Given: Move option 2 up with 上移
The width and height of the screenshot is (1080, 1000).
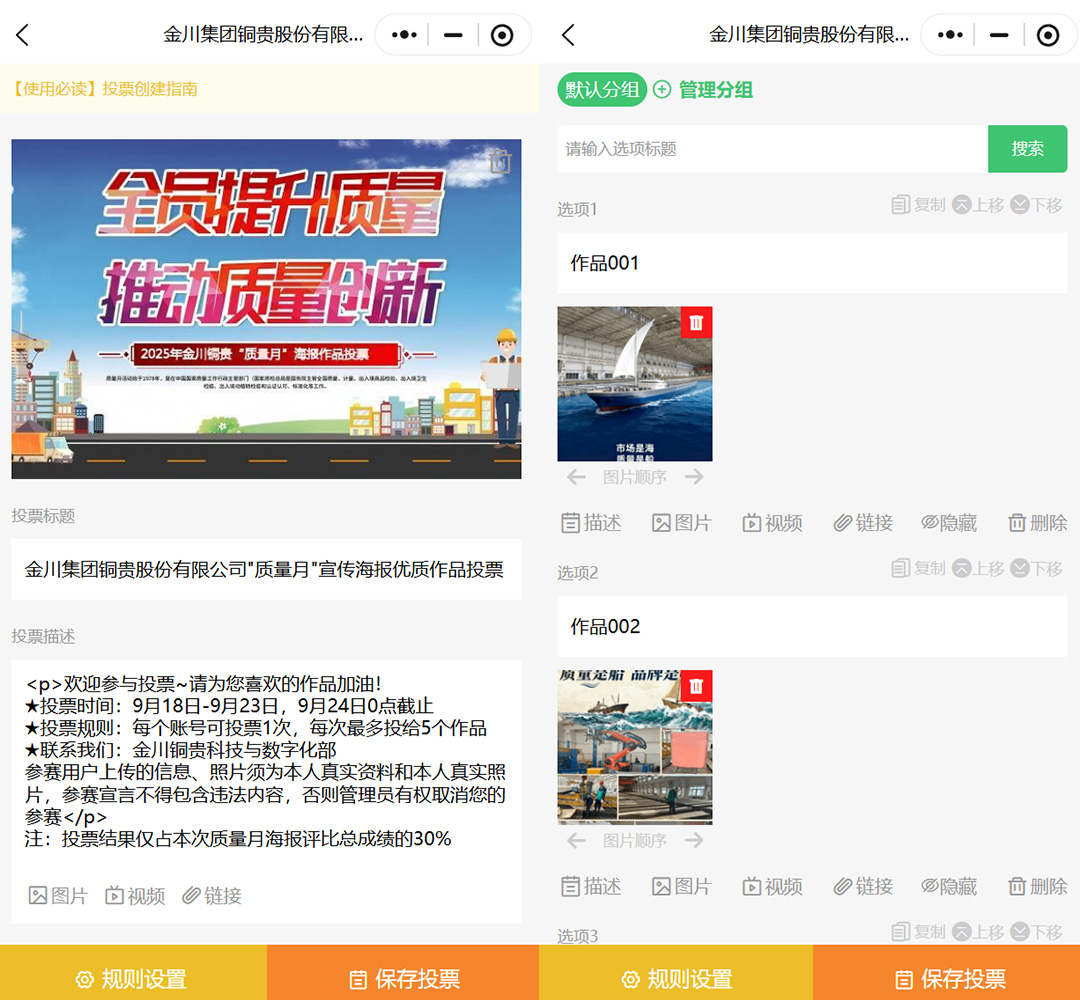Looking at the screenshot, I should point(978,569).
